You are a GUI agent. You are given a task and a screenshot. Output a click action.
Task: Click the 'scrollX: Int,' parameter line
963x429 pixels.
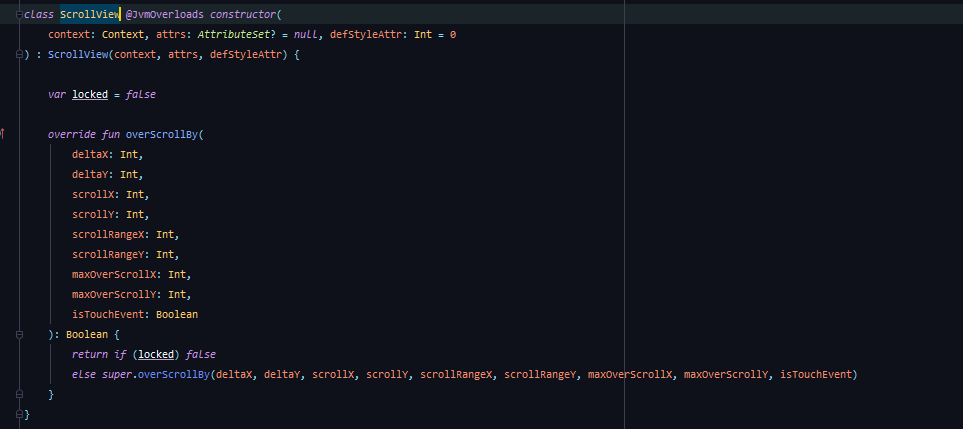click(x=111, y=195)
